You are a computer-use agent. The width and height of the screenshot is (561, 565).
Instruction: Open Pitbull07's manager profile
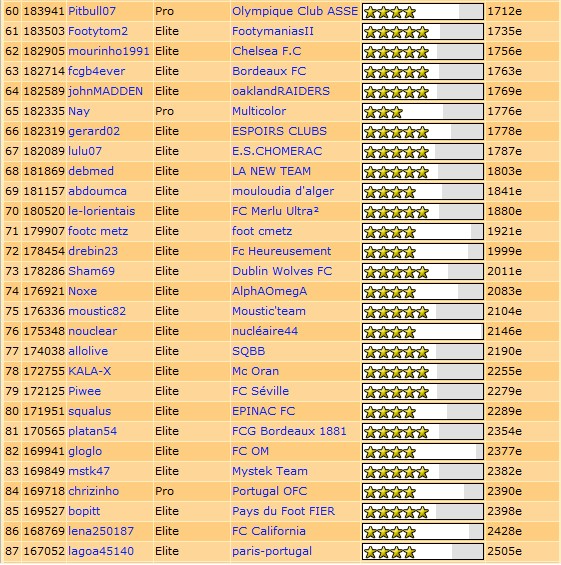(x=92, y=11)
